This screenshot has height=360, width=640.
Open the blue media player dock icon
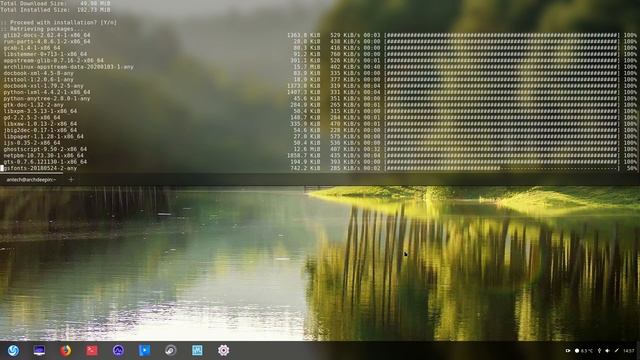(x=144, y=350)
